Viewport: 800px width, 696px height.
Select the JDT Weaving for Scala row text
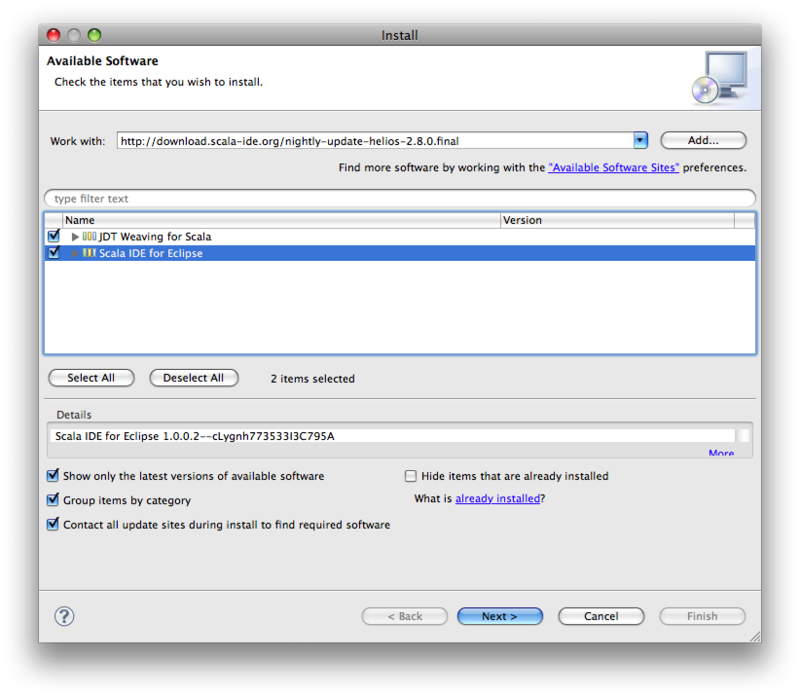[155, 236]
